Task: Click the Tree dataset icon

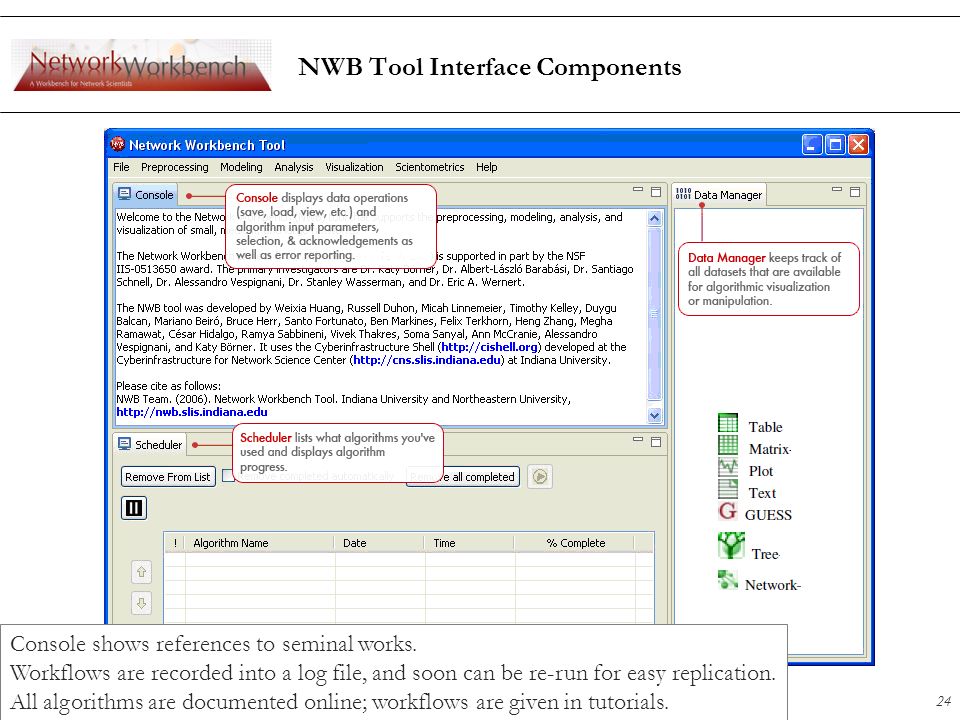Action: click(731, 545)
